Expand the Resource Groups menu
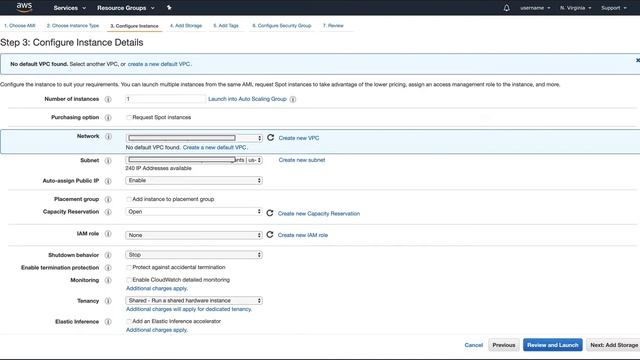Viewport: 640px width, 360px height. [126, 8]
